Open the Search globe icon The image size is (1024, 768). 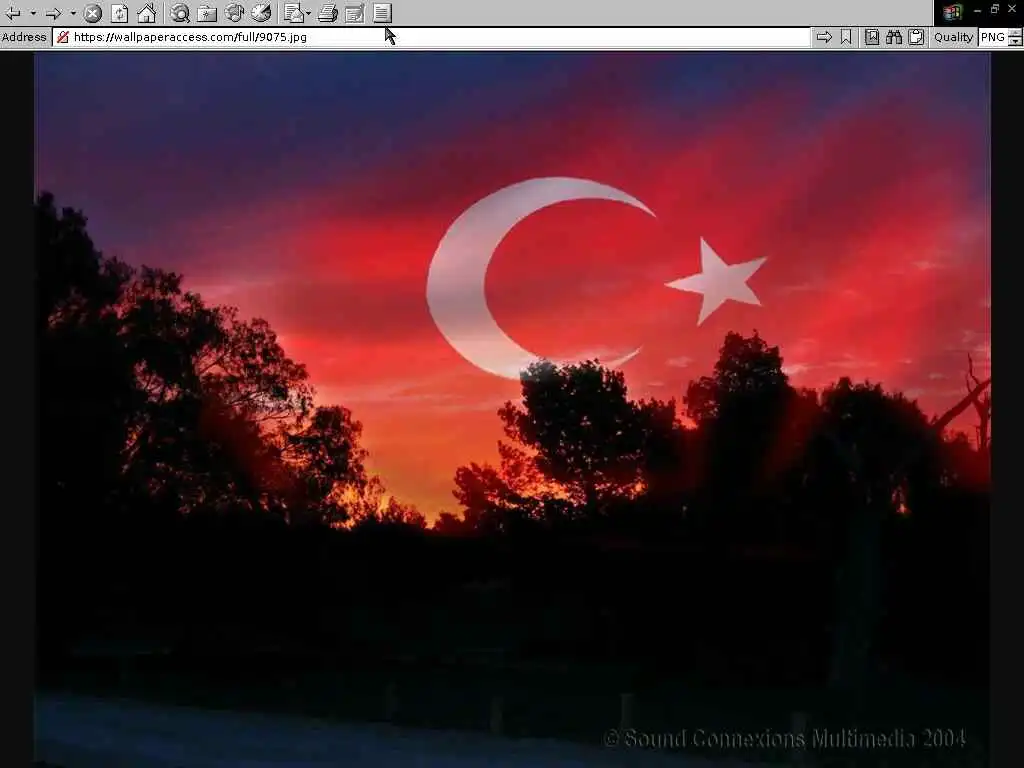tap(180, 13)
